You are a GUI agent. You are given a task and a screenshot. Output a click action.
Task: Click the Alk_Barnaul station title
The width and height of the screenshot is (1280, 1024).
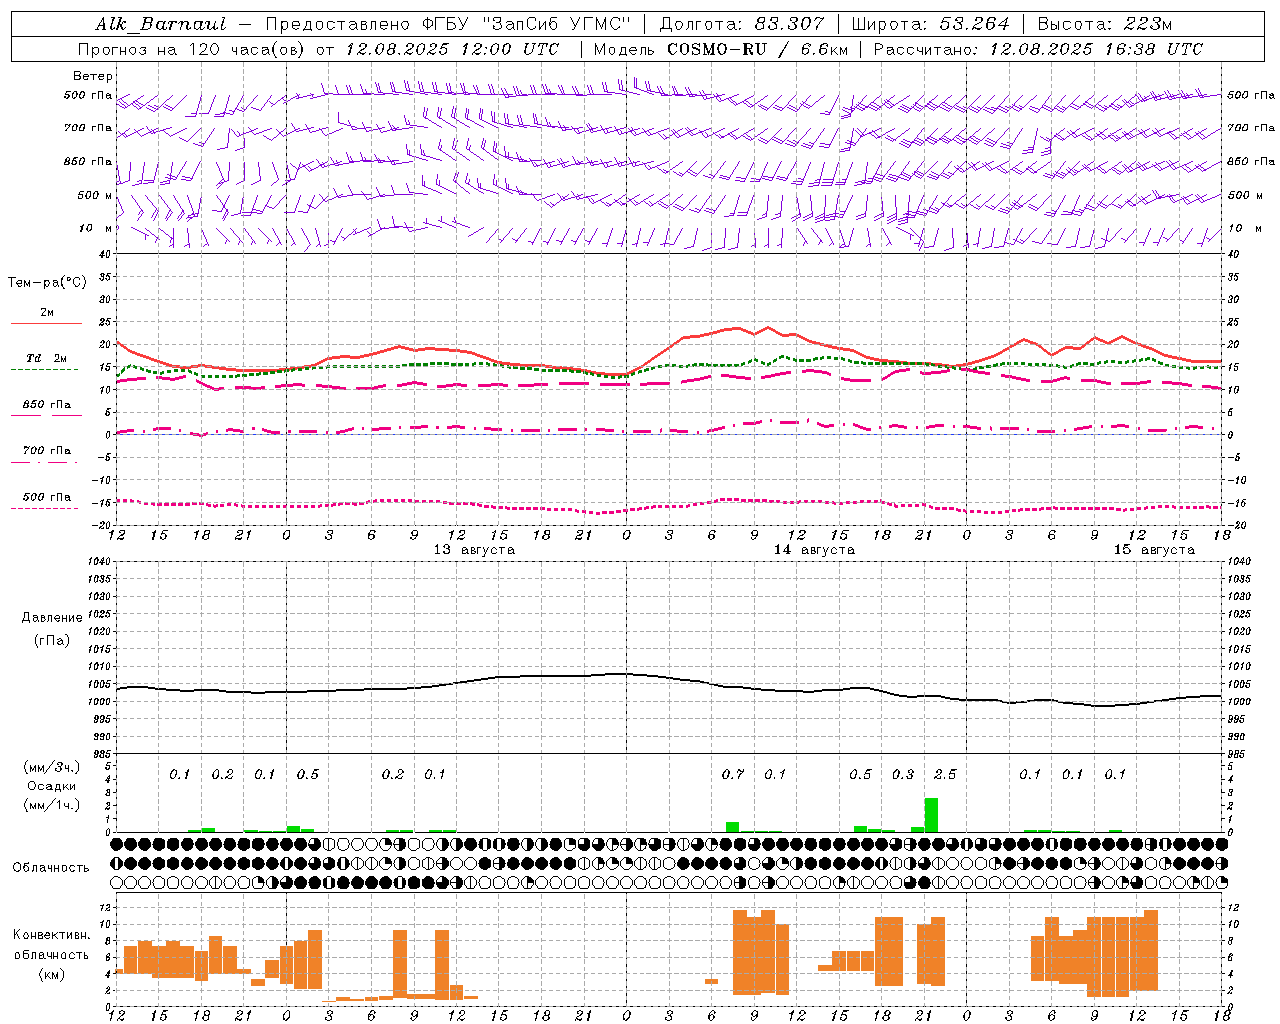coord(161,24)
